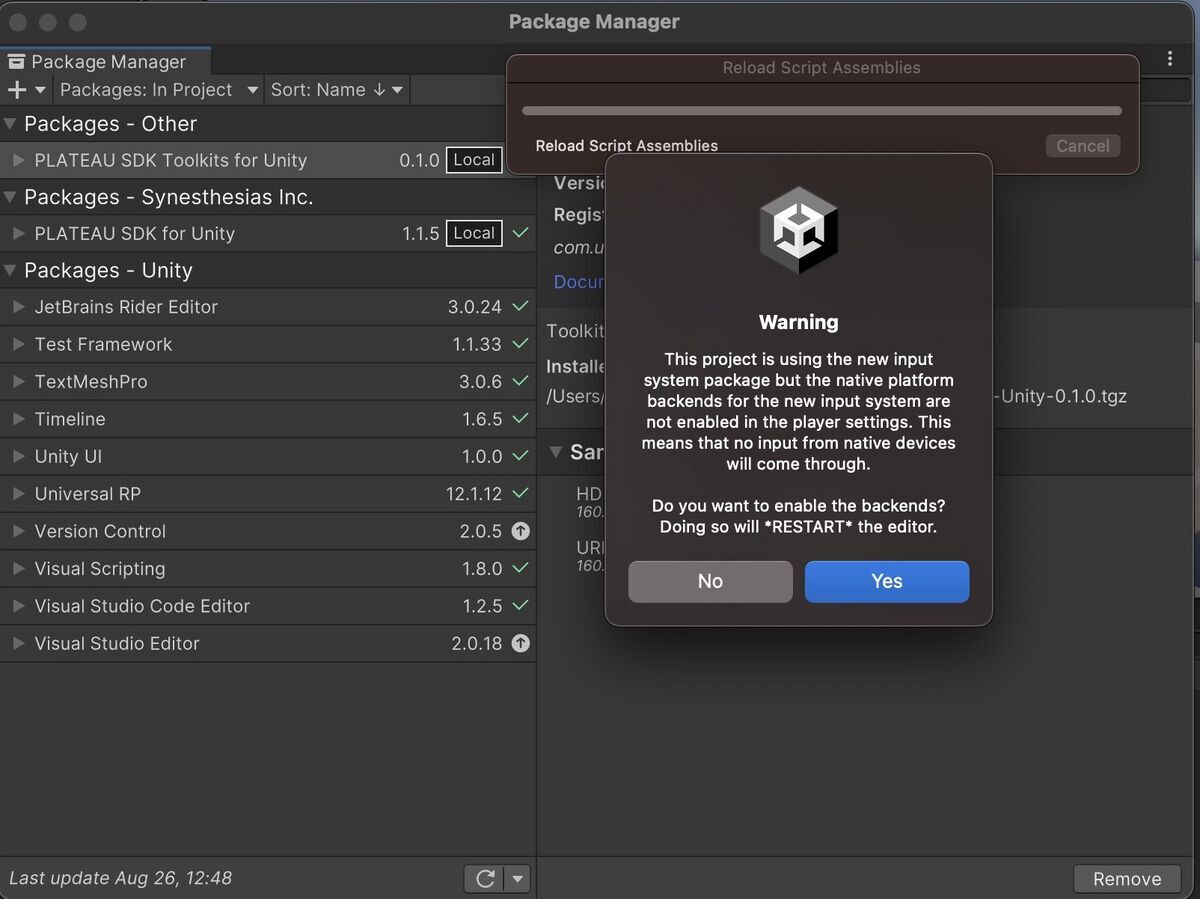Click the JetBrains Rider installed checkmark
This screenshot has width=1200, height=899.
coord(520,307)
